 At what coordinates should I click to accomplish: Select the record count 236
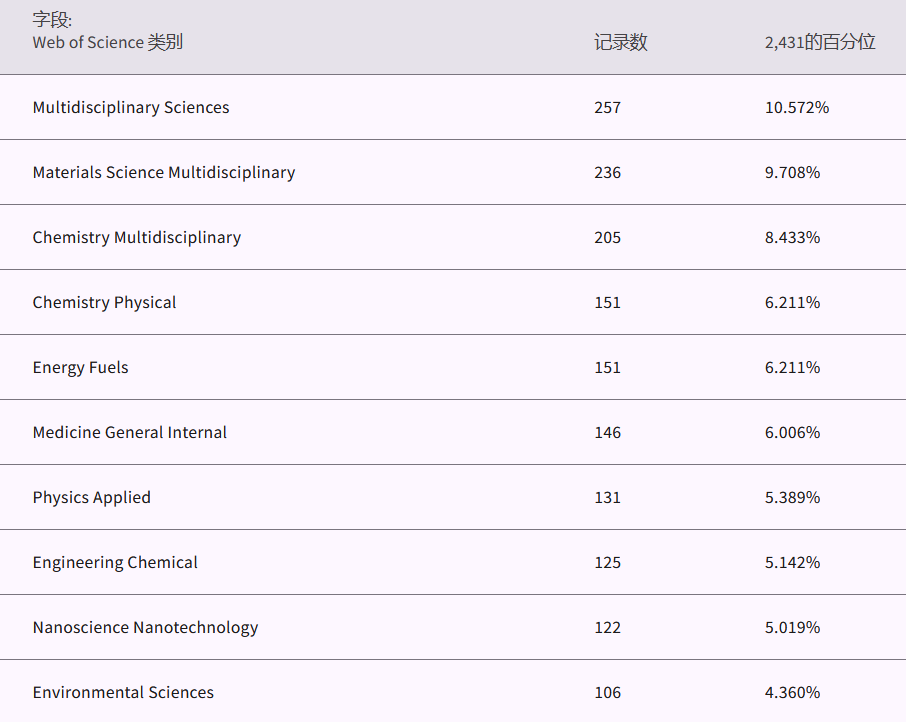point(607,172)
